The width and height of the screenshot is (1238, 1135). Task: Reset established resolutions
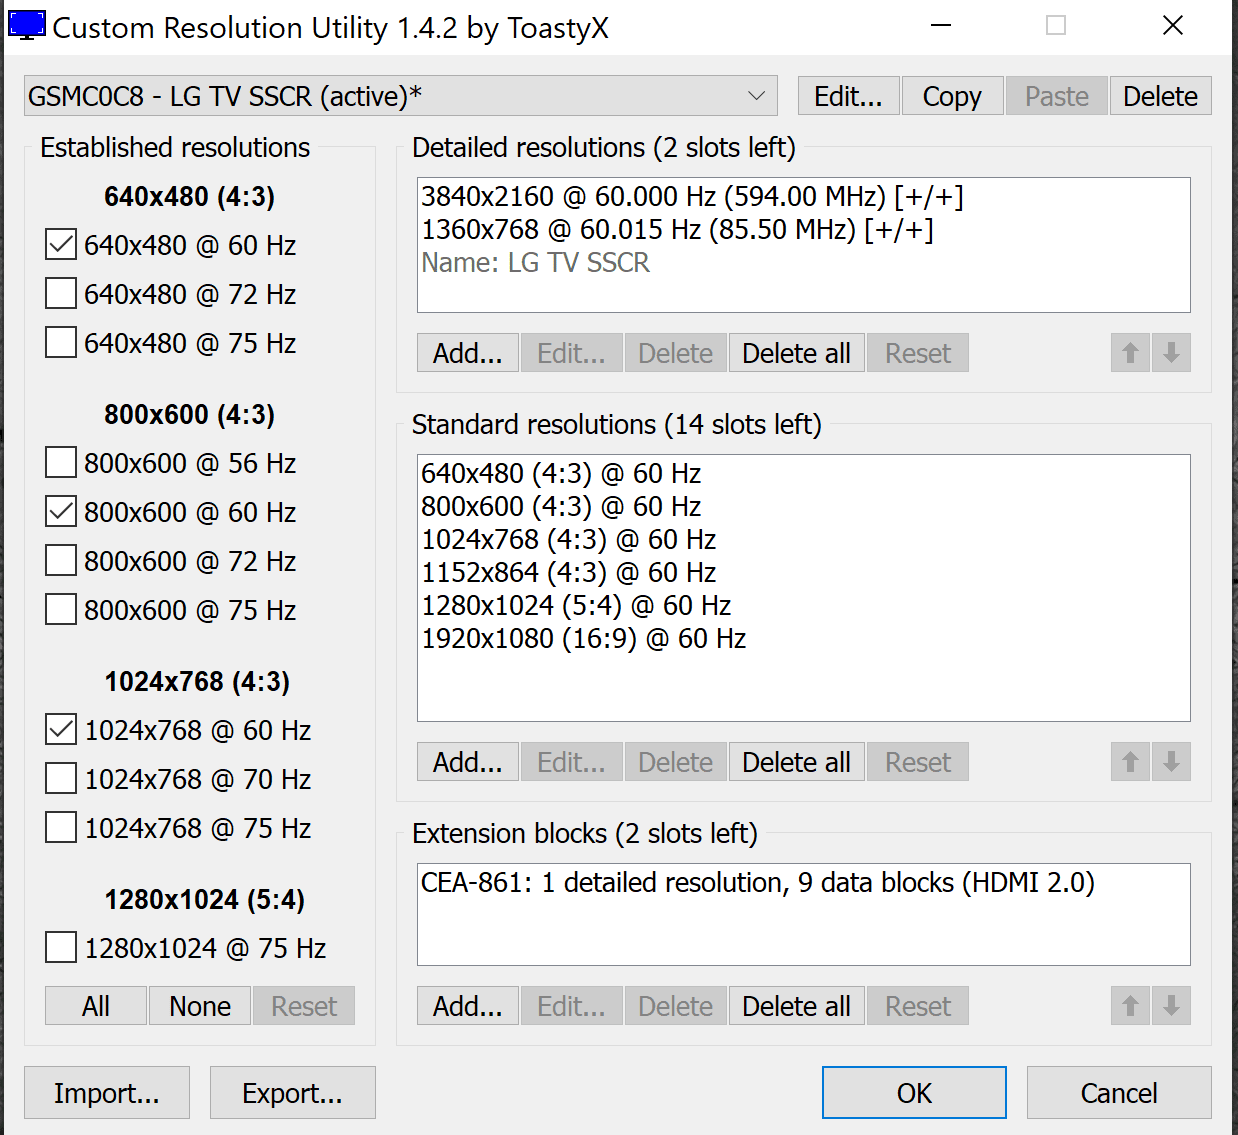(x=304, y=1006)
